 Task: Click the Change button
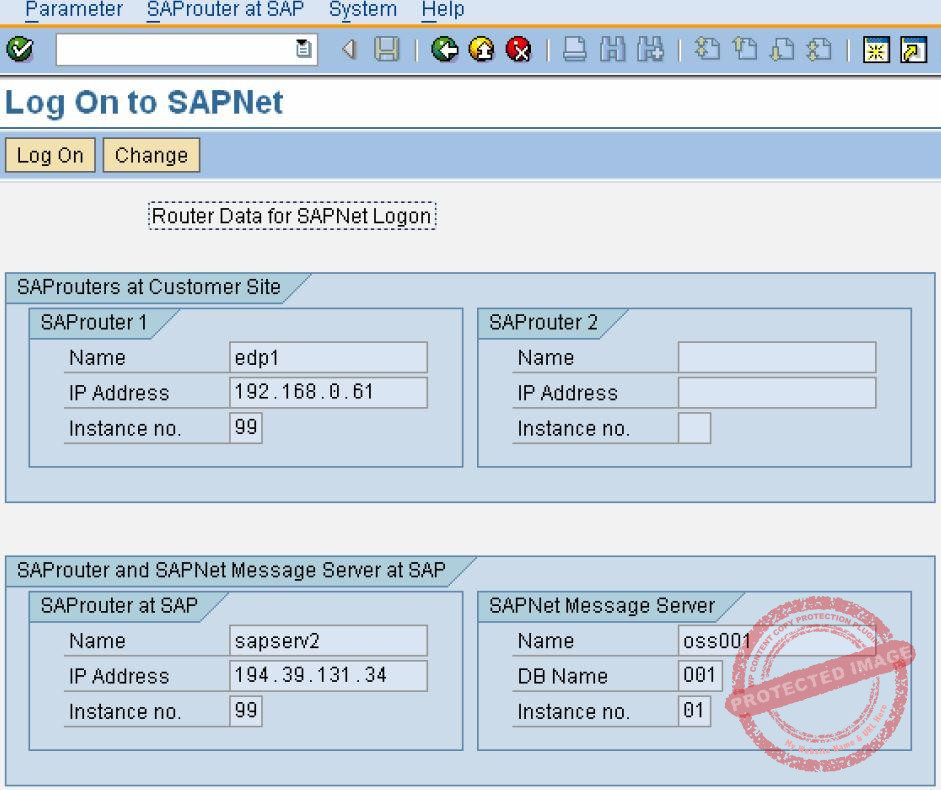[x=151, y=156]
